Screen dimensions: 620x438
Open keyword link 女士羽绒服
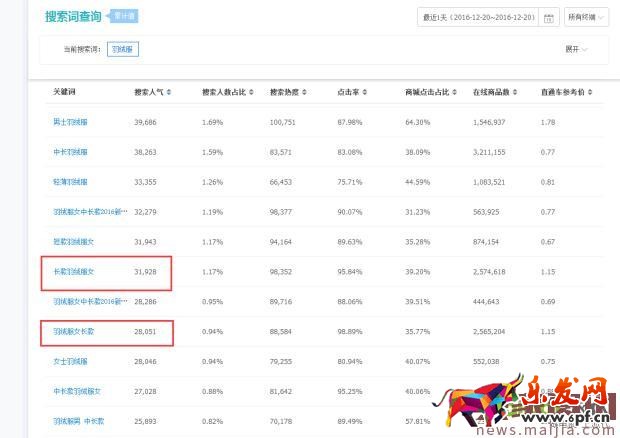(70, 361)
